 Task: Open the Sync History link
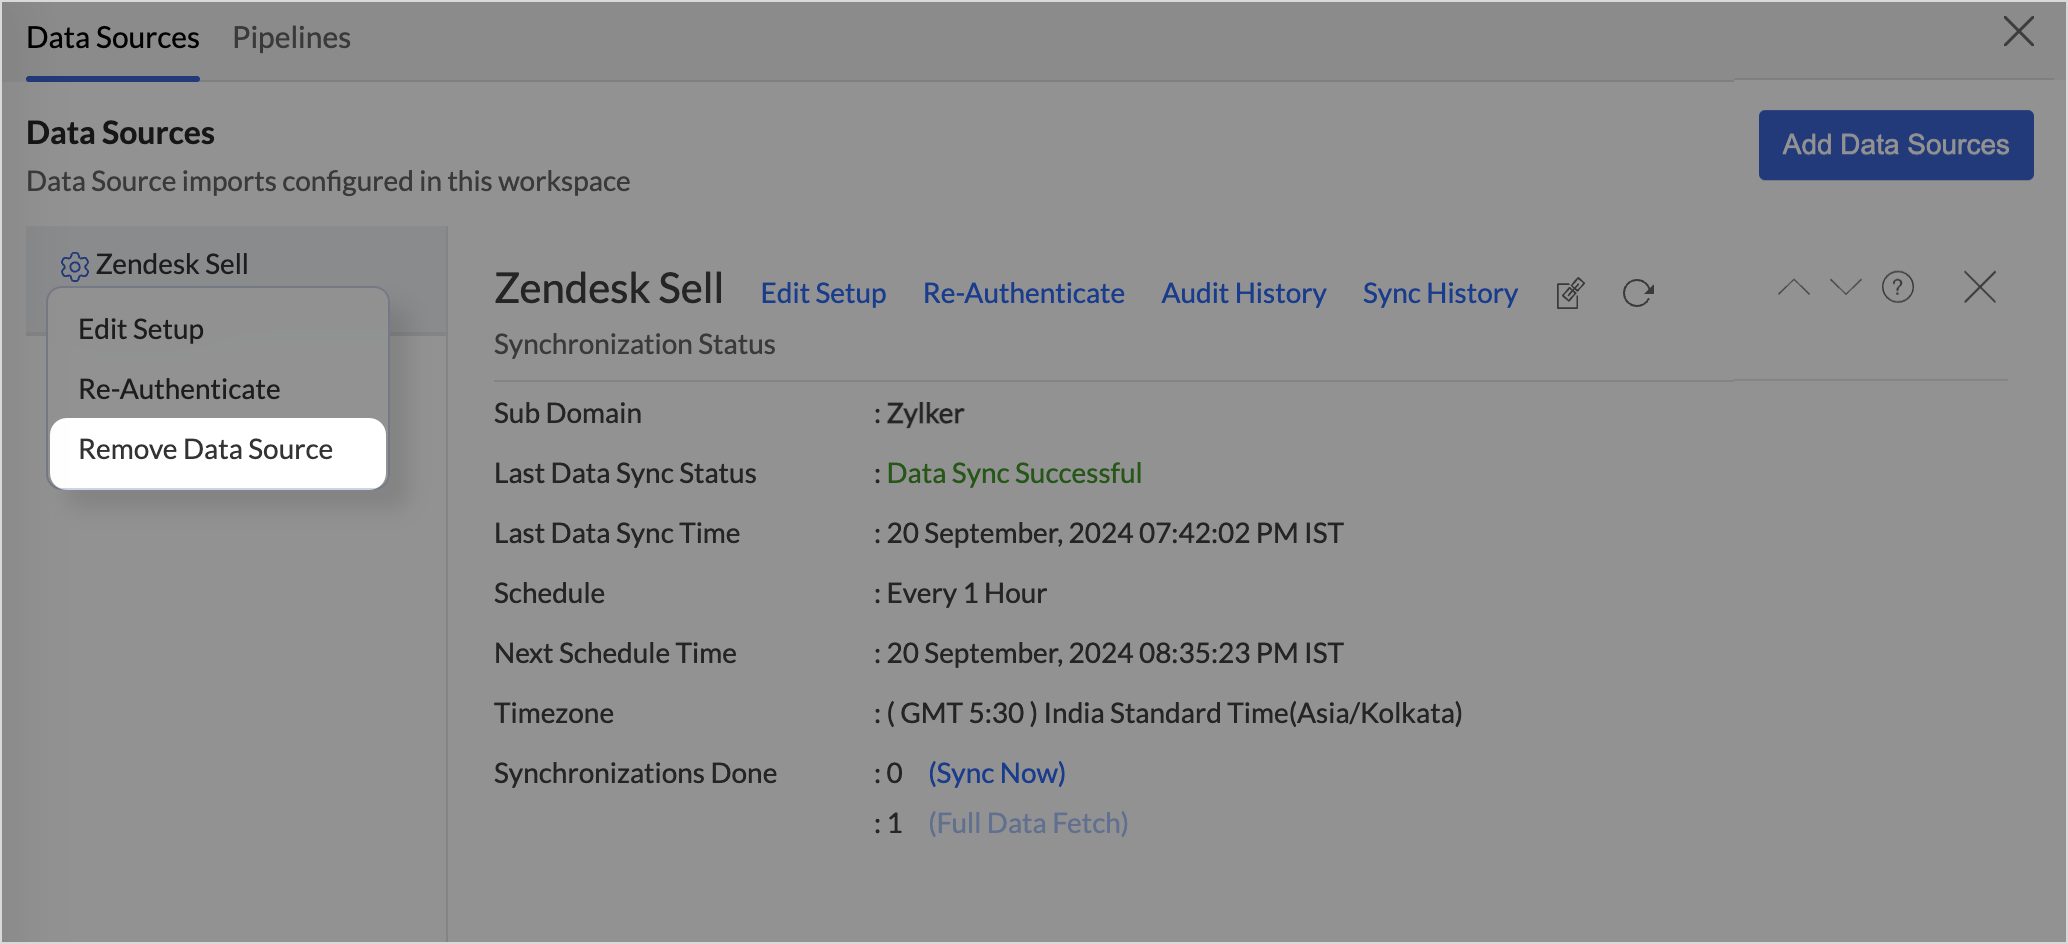(1440, 293)
